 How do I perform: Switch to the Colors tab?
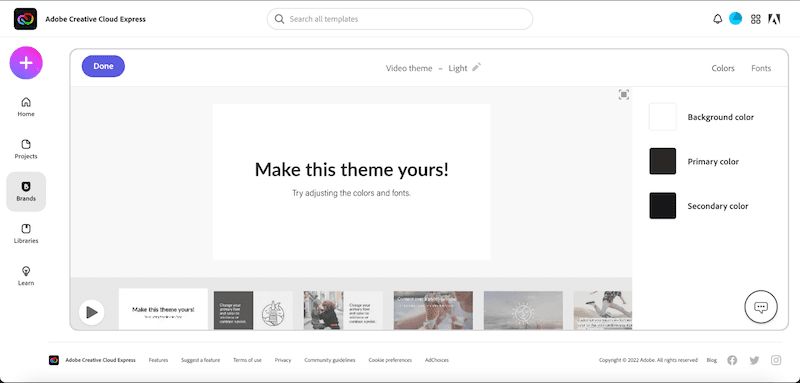pyautogui.click(x=723, y=68)
